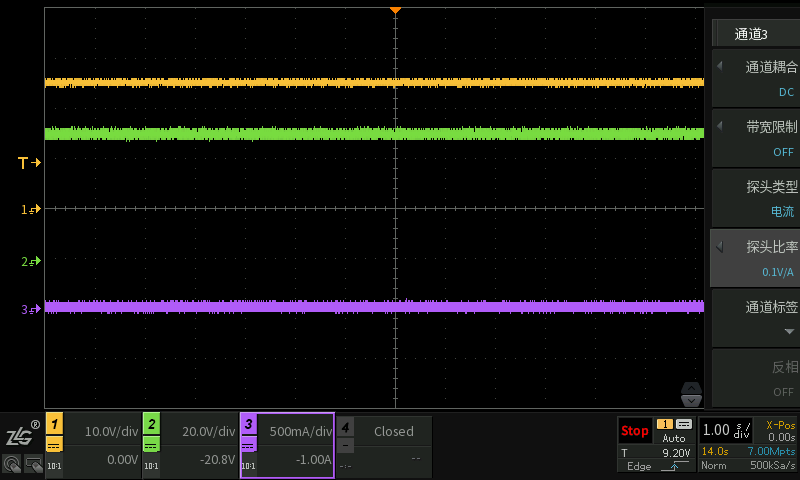Click the channel 4 Closed label
This screenshot has width=800, height=480.
(x=393, y=432)
